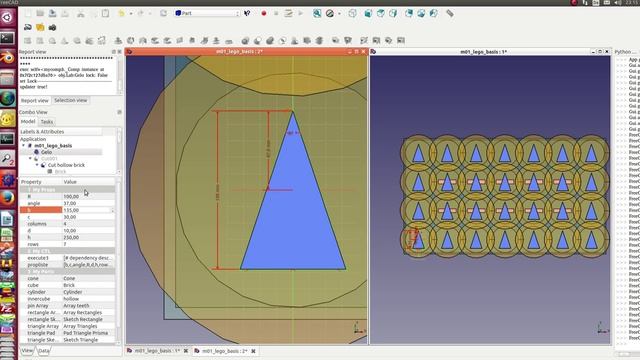Screen dimensions: 640x360
Task: Select the columns property value 4
Action: pos(89,224)
